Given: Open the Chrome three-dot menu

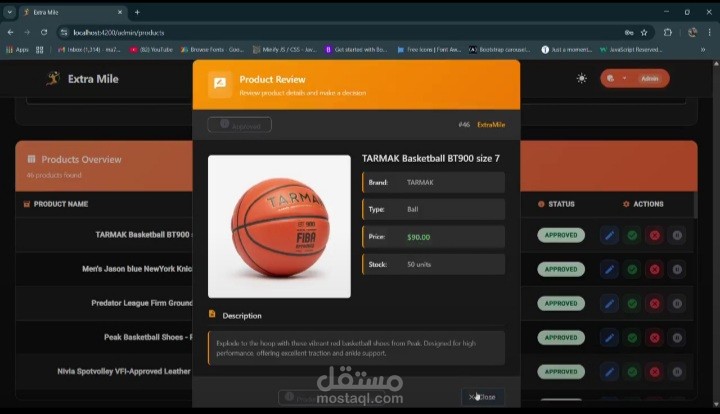Looking at the screenshot, I should [710, 33].
